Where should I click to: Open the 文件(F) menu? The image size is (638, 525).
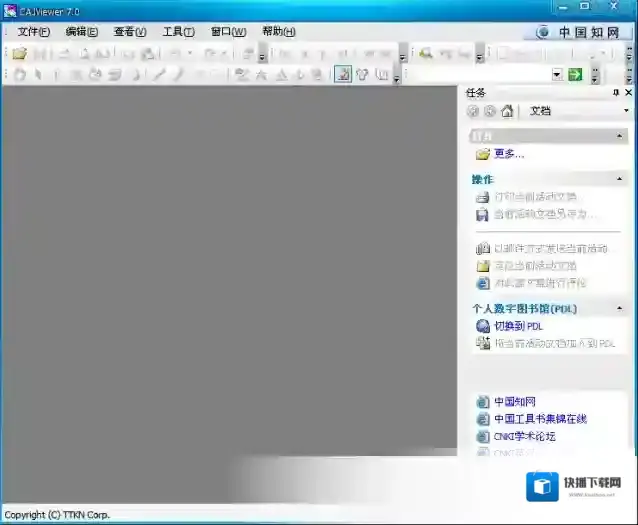point(33,32)
